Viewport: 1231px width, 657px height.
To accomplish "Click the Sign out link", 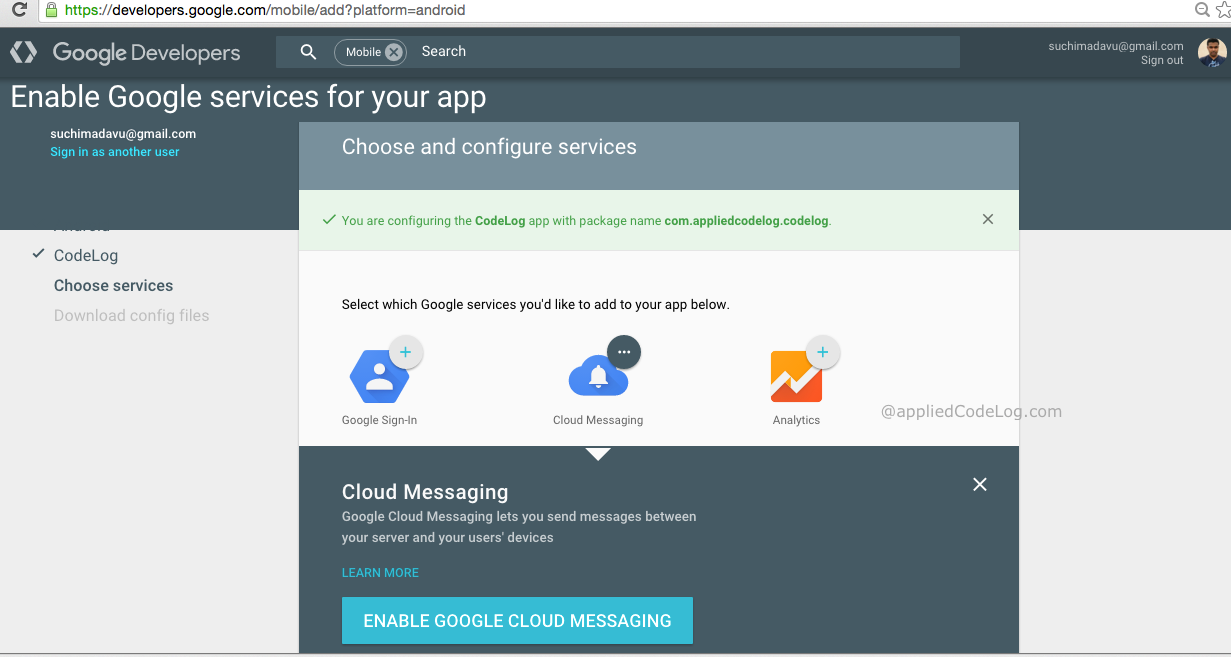I will (1162, 60).
